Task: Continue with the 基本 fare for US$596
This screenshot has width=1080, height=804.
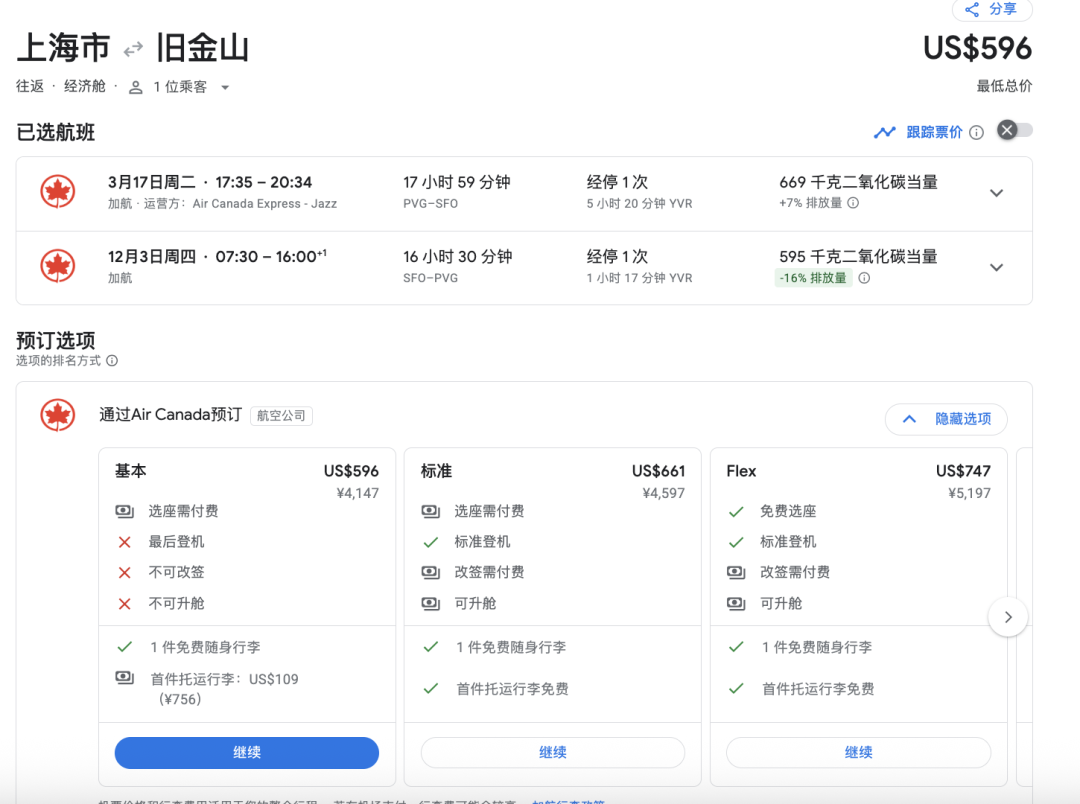Action: click(x=247, y=752)
